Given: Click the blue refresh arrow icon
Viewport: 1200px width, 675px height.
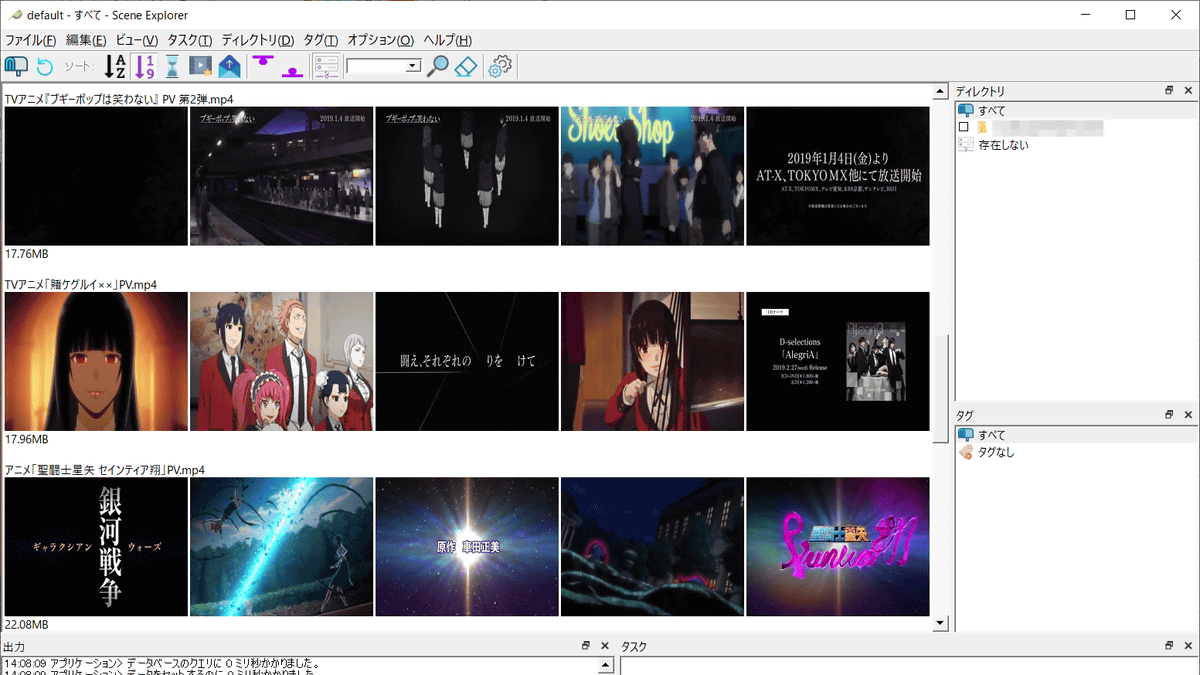Looking at the screenshot, I should tap(45, 67).
